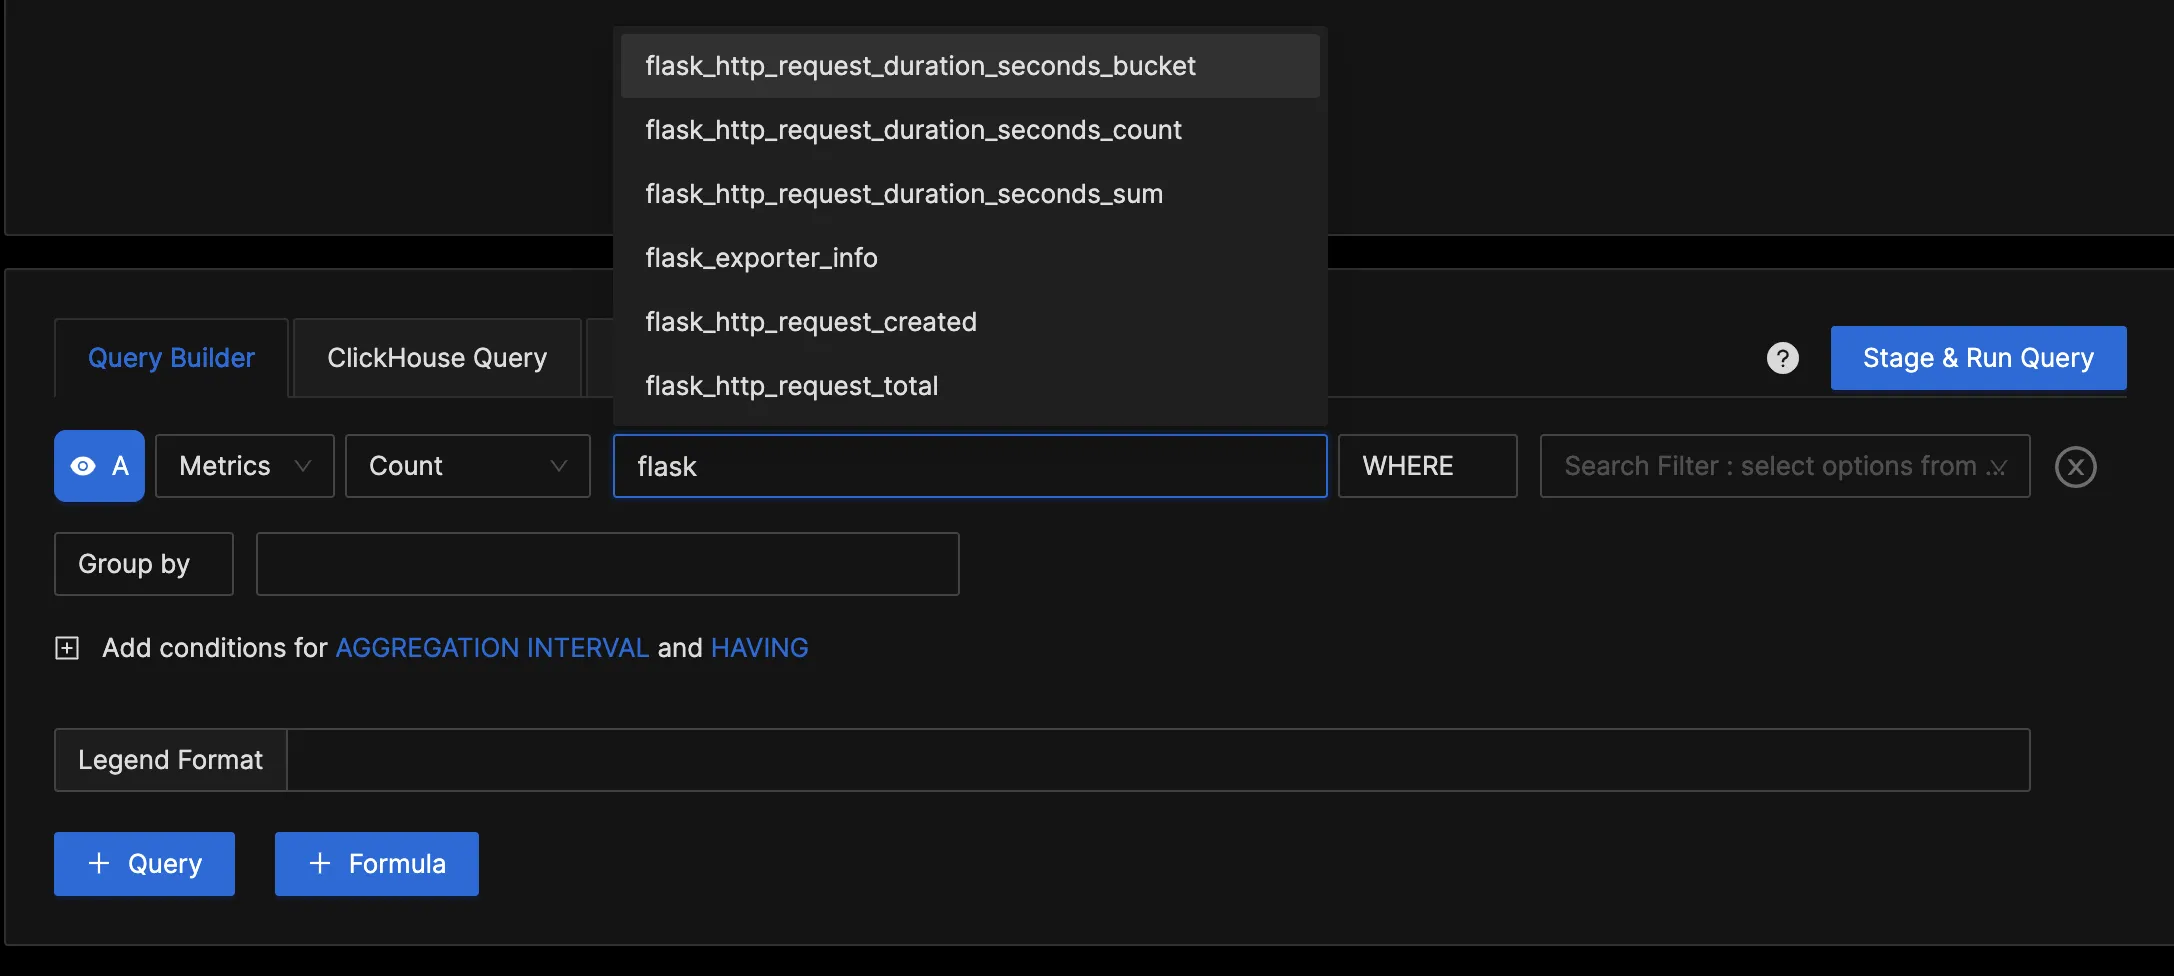Click the WHERE label box
This screenshot has width=2174, height=976.
coord(1428,466)
